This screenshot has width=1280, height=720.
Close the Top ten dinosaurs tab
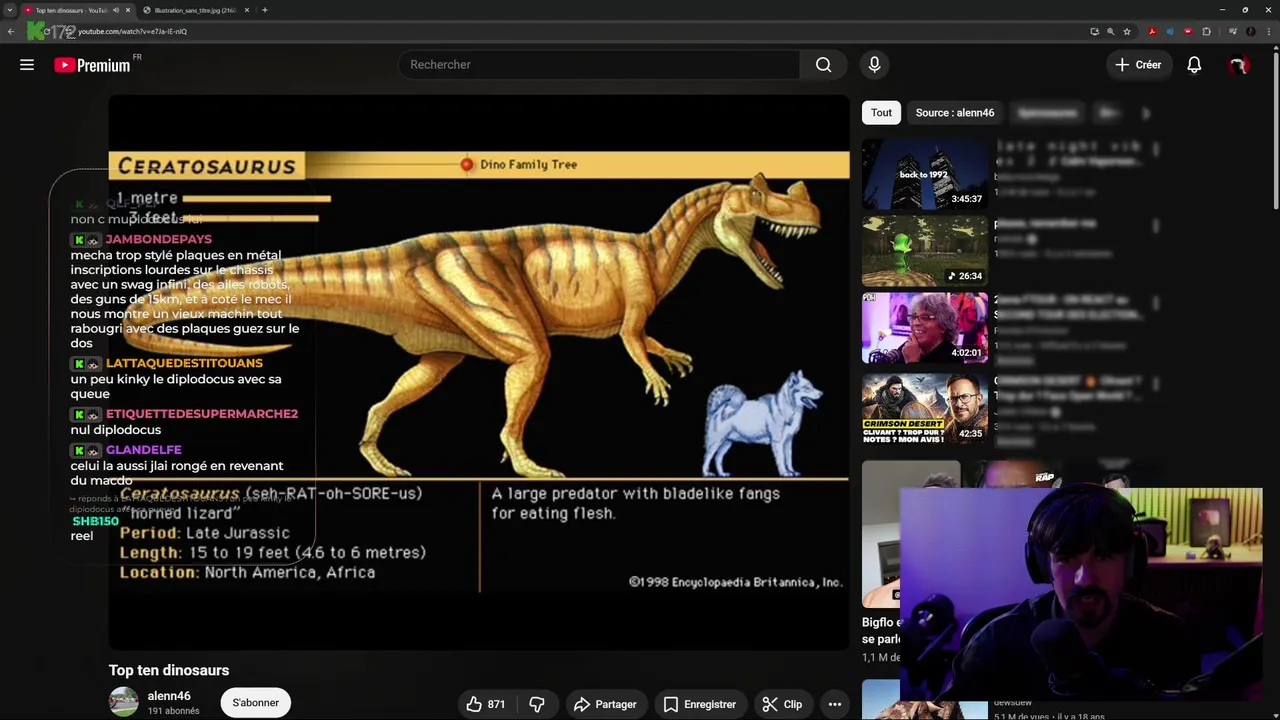pos(128,10)
